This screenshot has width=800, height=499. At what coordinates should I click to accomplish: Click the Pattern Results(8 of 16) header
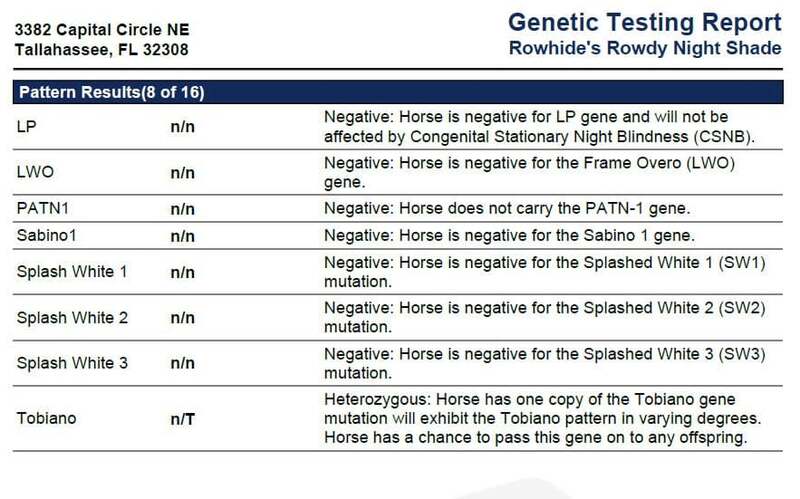click(111, 92)
